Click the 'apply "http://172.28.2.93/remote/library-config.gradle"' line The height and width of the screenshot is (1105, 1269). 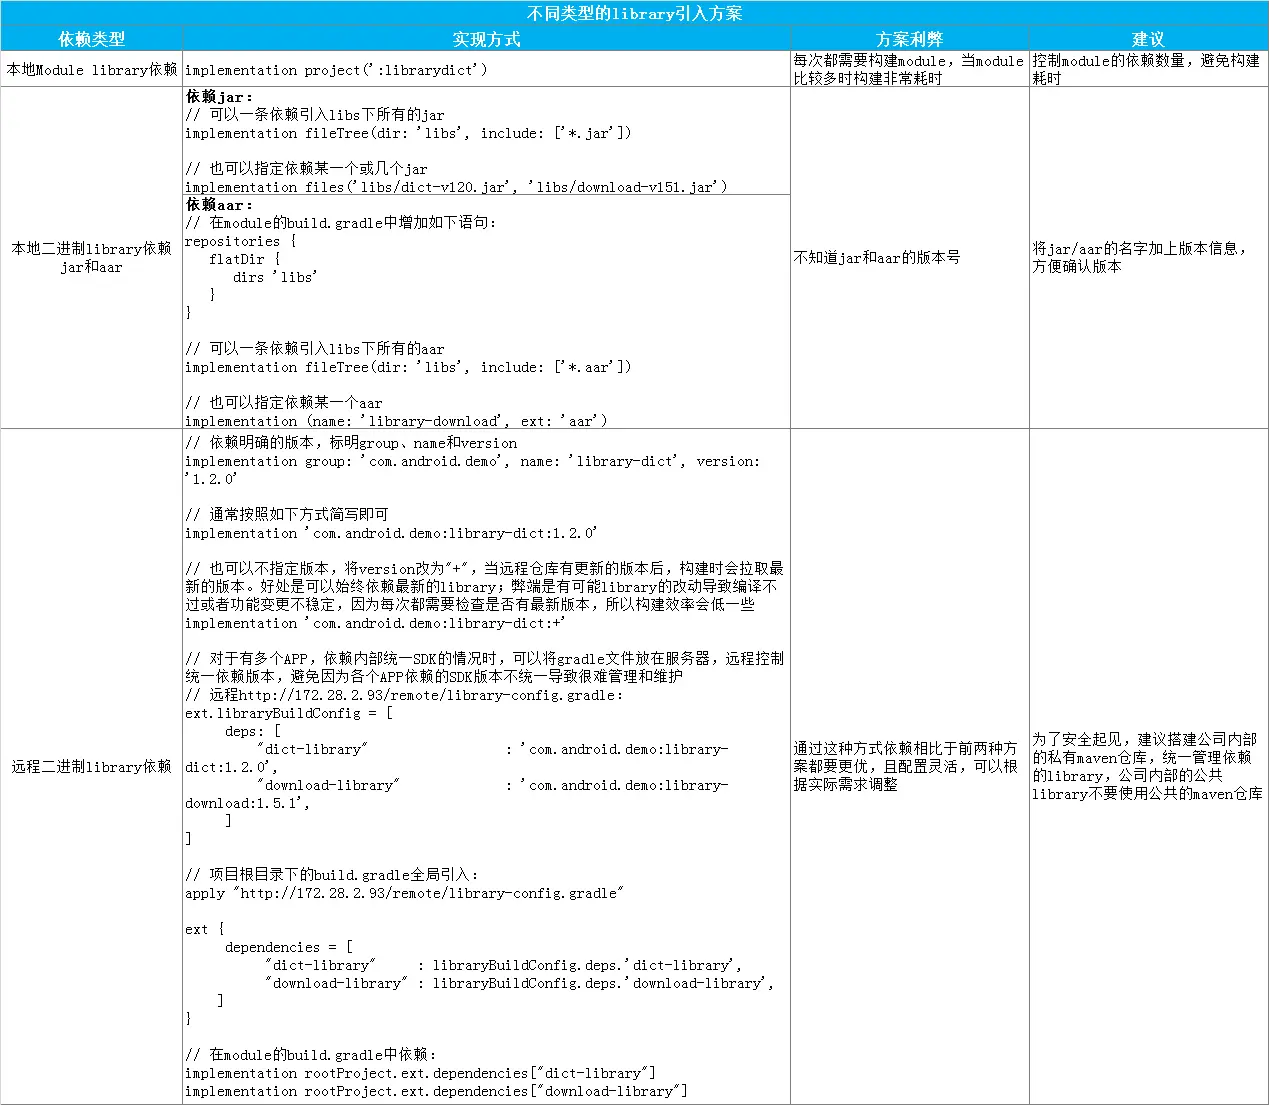[x=404, y=893]
